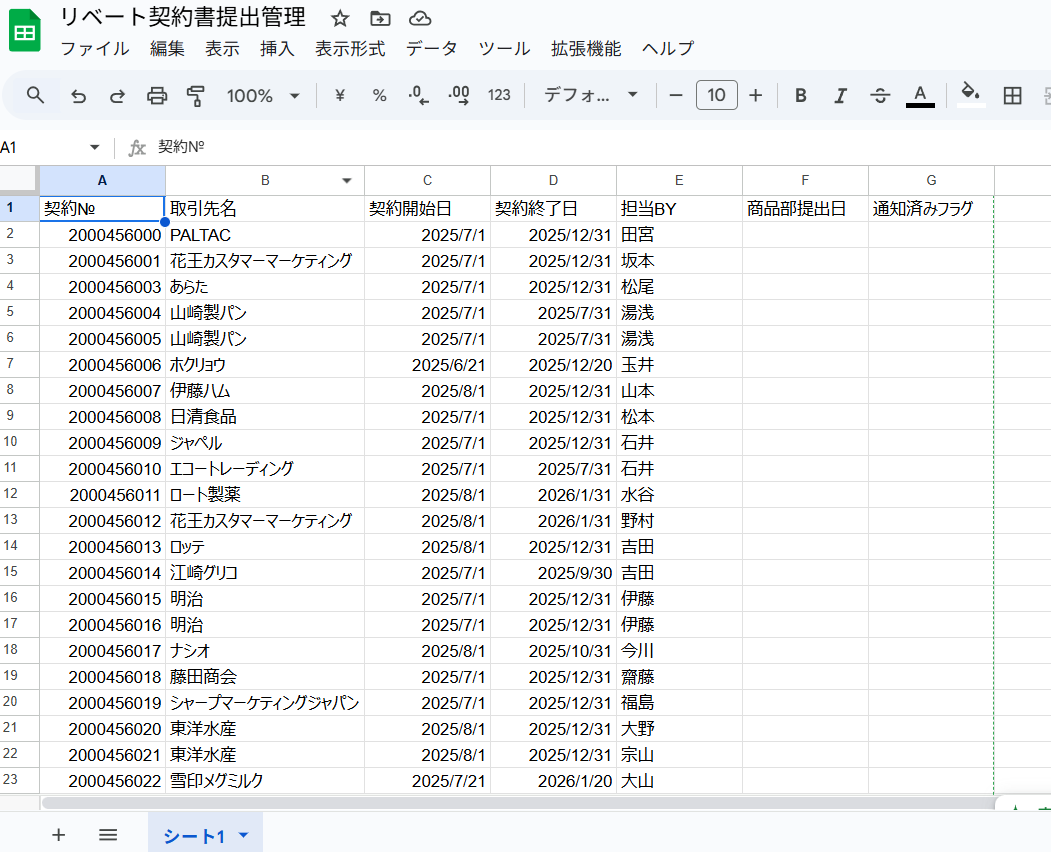Add a new sheet with plus button
This screenshot has width=1051, height=852.
point(58,835)
